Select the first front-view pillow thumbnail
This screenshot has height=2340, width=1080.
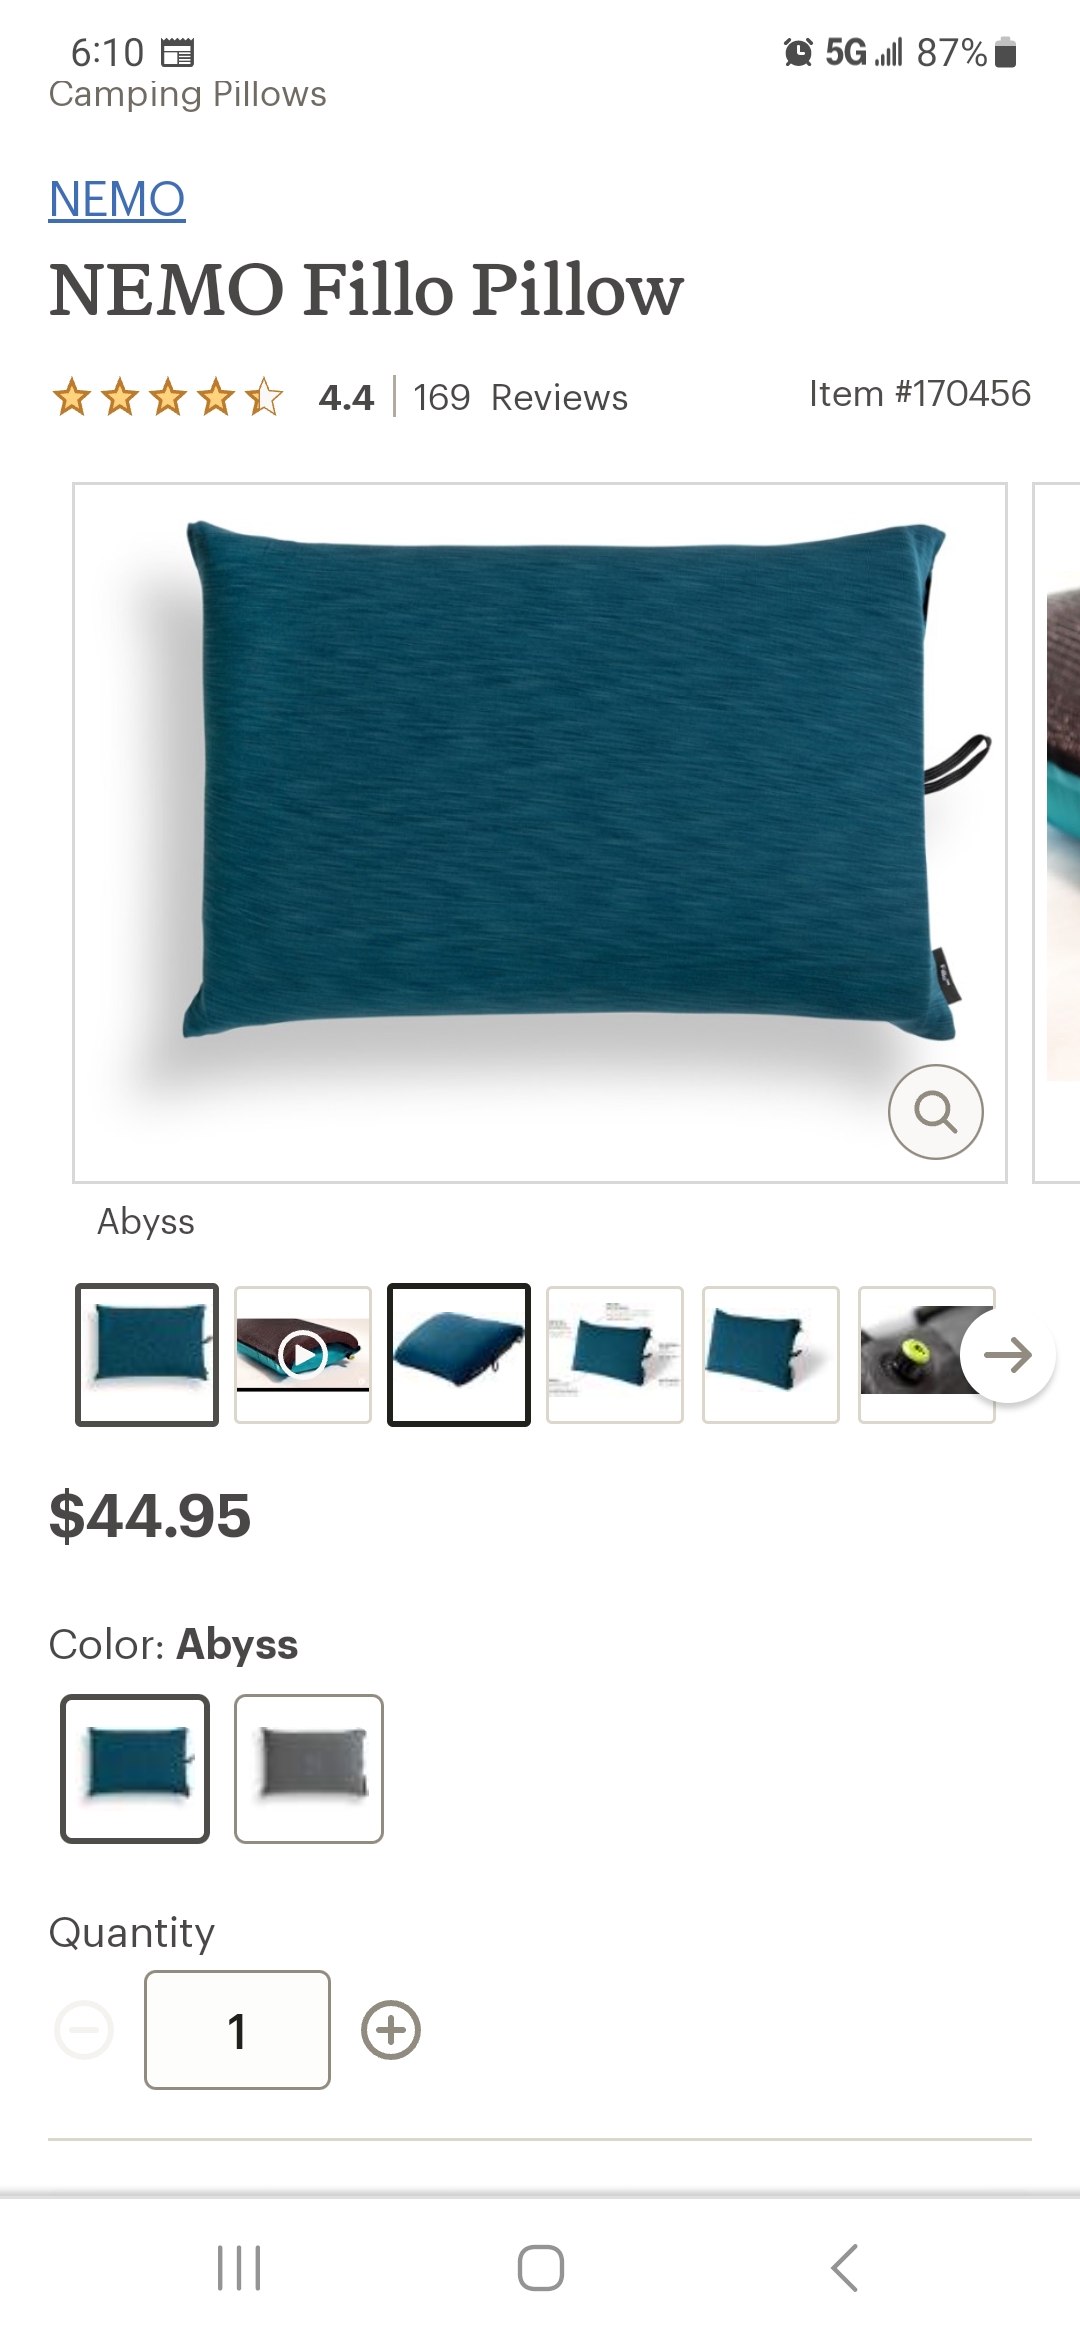click(x=147, y=1355)
